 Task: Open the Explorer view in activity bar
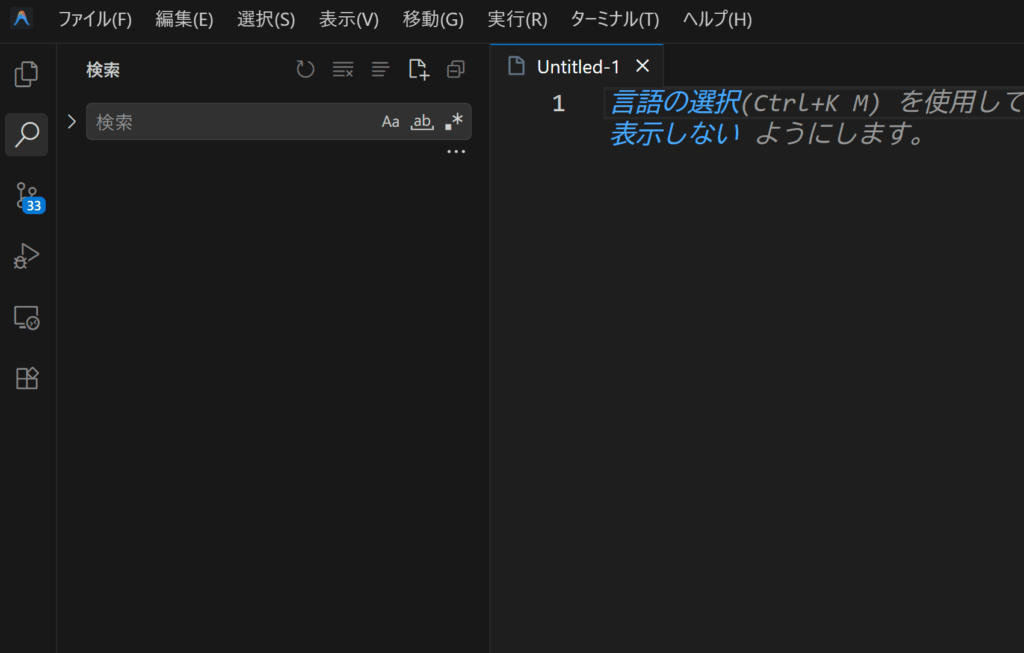tap(26, 74)
